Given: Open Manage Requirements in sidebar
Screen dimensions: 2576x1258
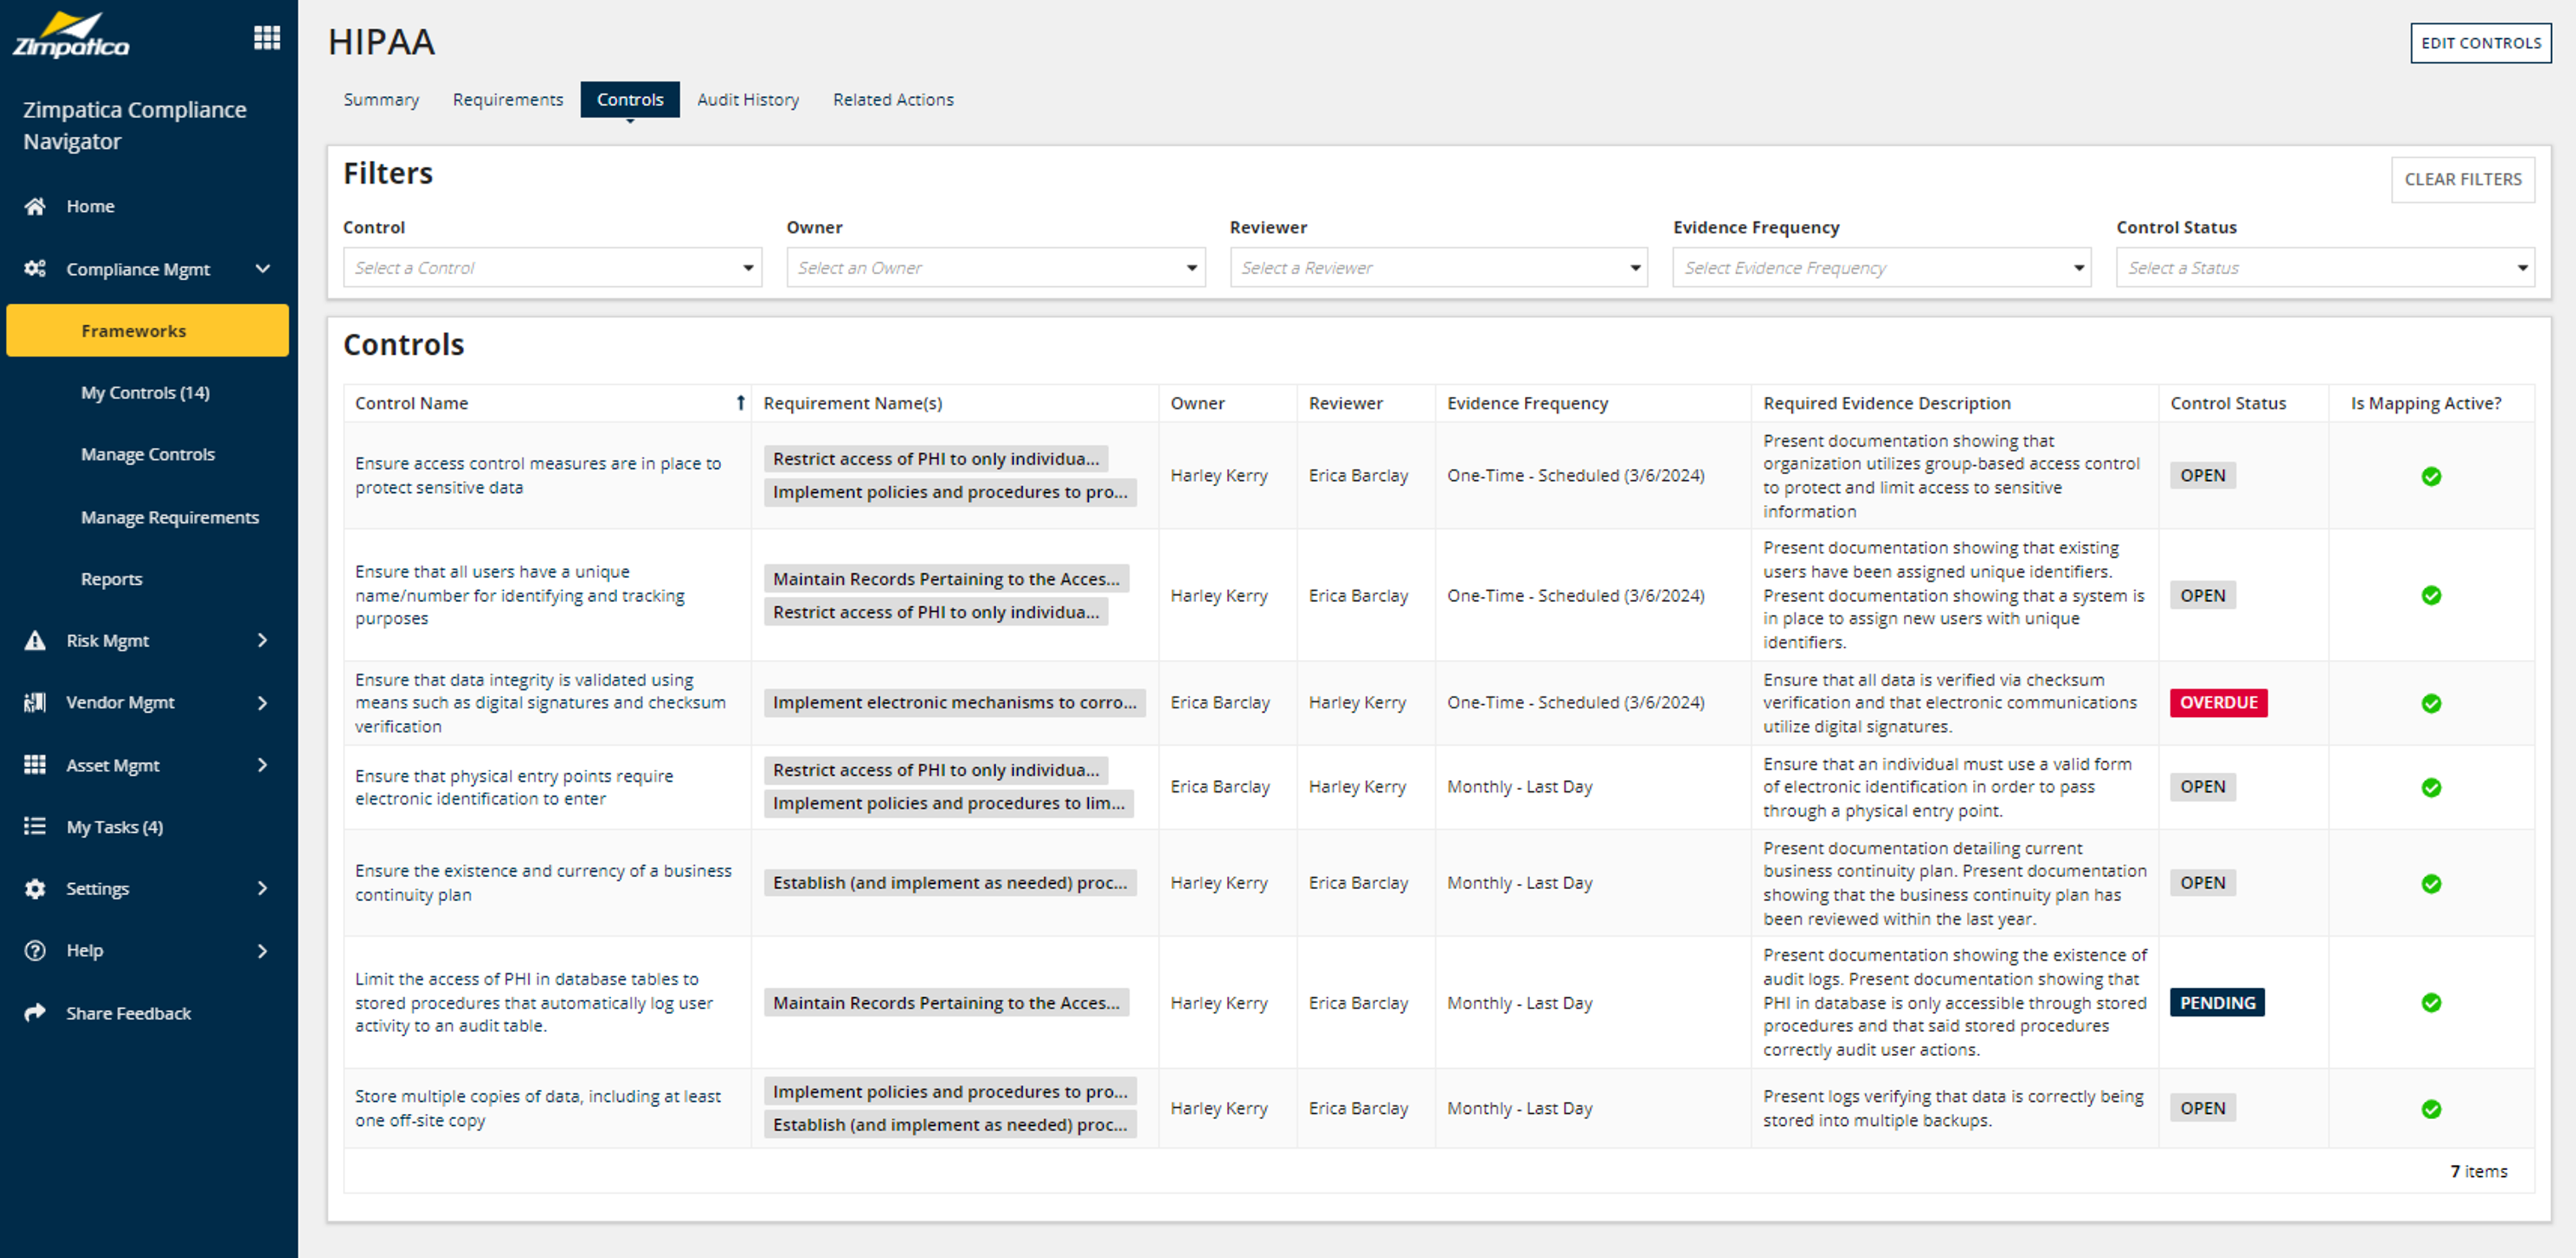Looking at the screenshot, I should pos(170,517).
